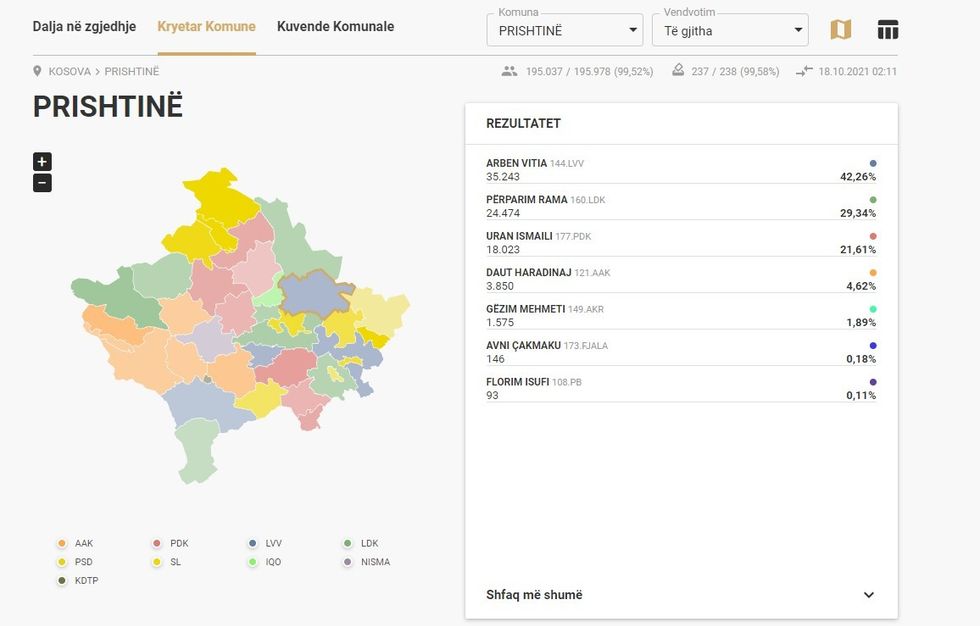Switch to Dalja në zgjedhje tab
980x626 pixels.
84,27
